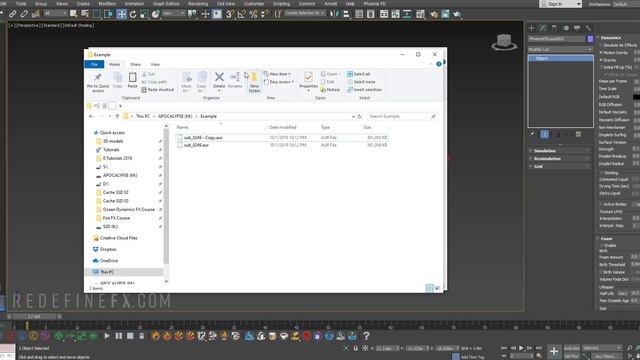Expand the Simulation rollout
The height and width of the screenshot is (360, 640).
point(560,151)
